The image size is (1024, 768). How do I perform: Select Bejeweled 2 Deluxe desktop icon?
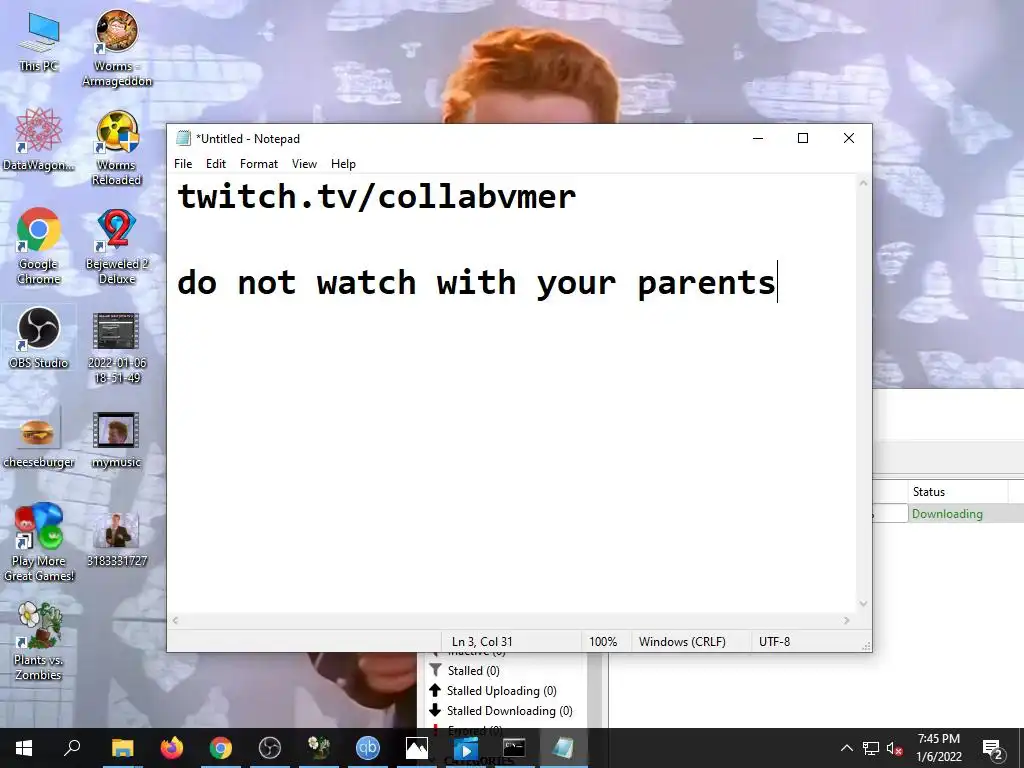click(x=117, y=247)
